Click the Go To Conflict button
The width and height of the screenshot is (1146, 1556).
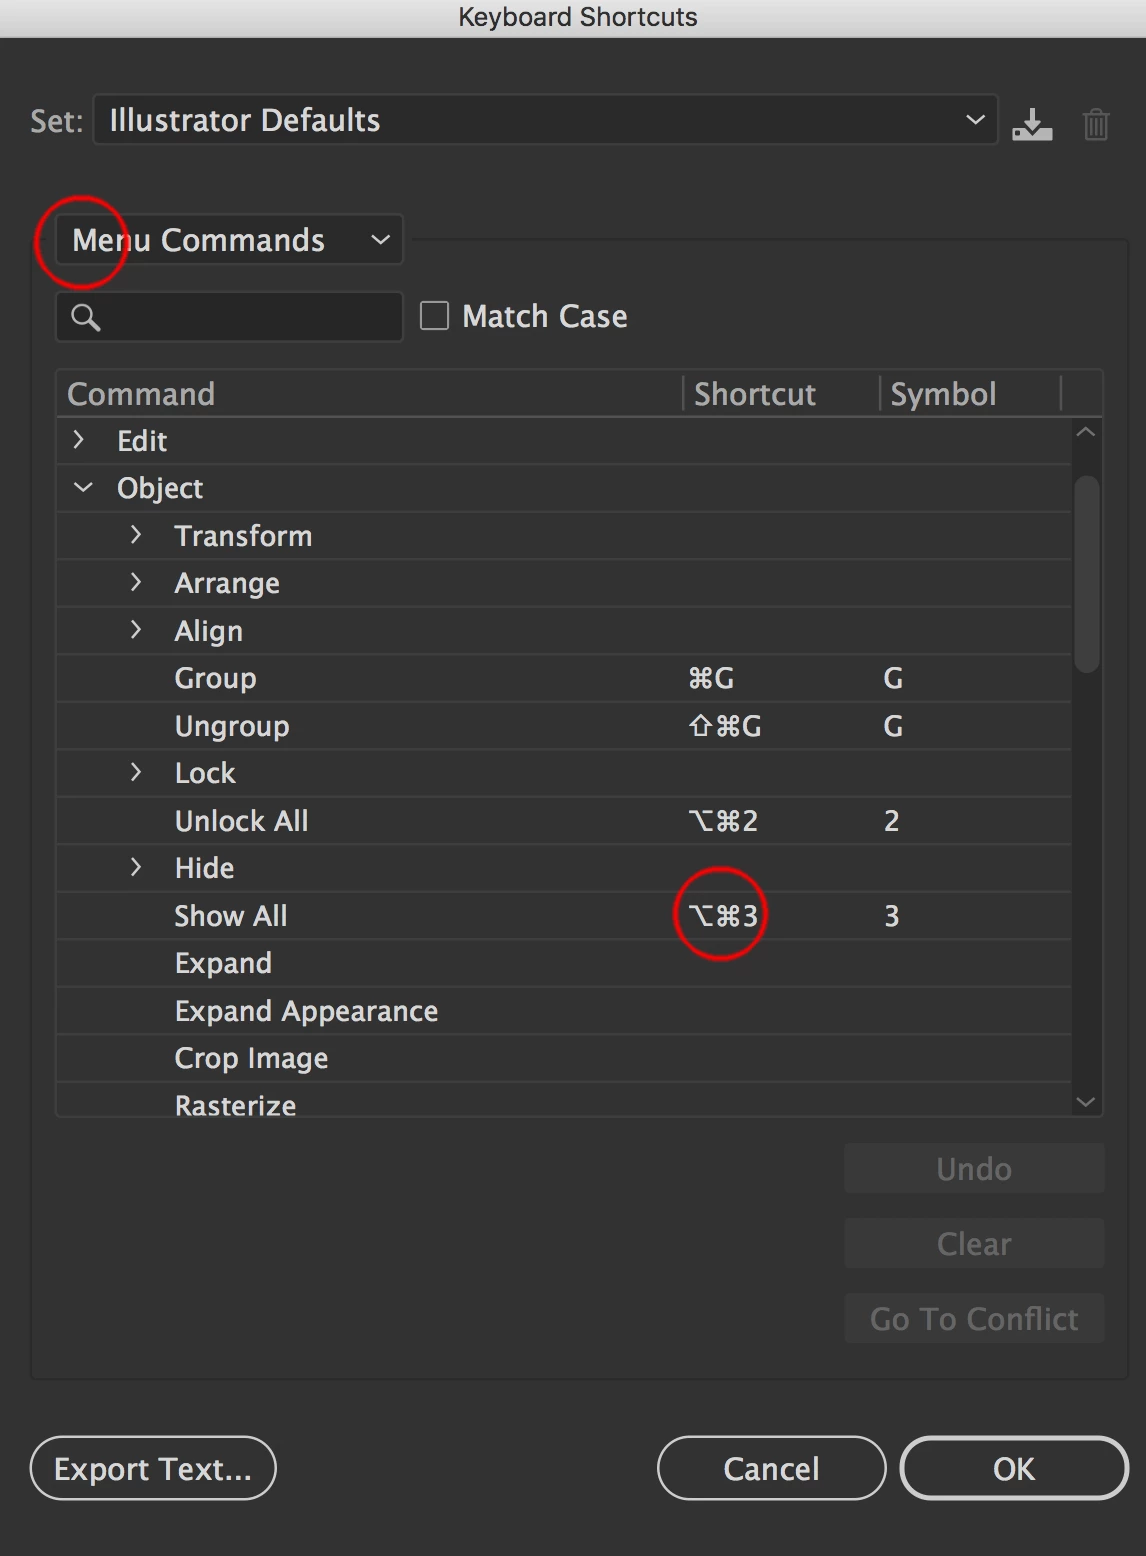pos(974,1319)
